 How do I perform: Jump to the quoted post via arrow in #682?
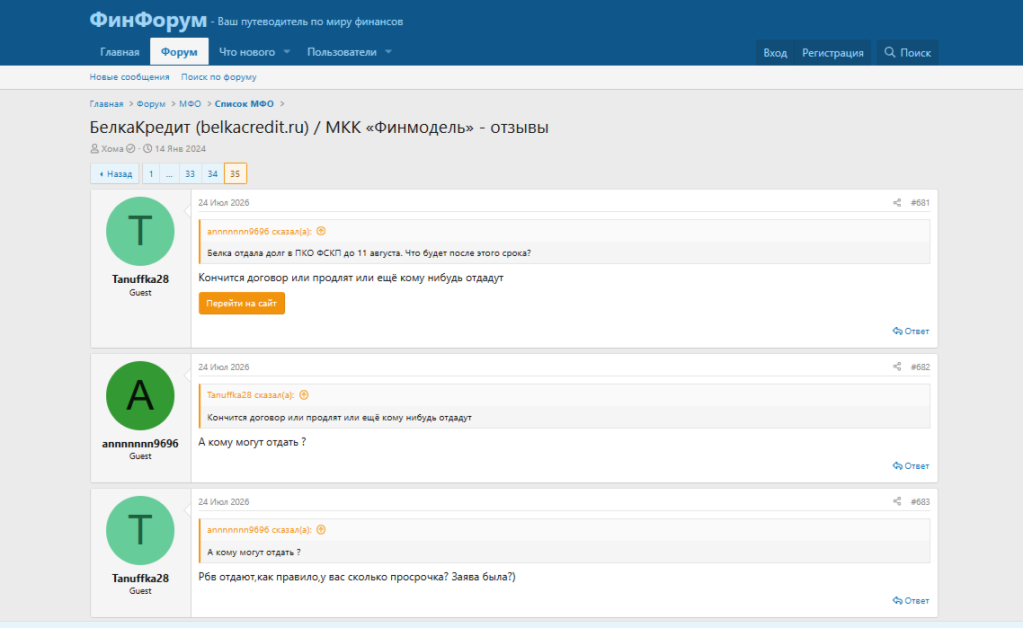(x=304, y=395)
